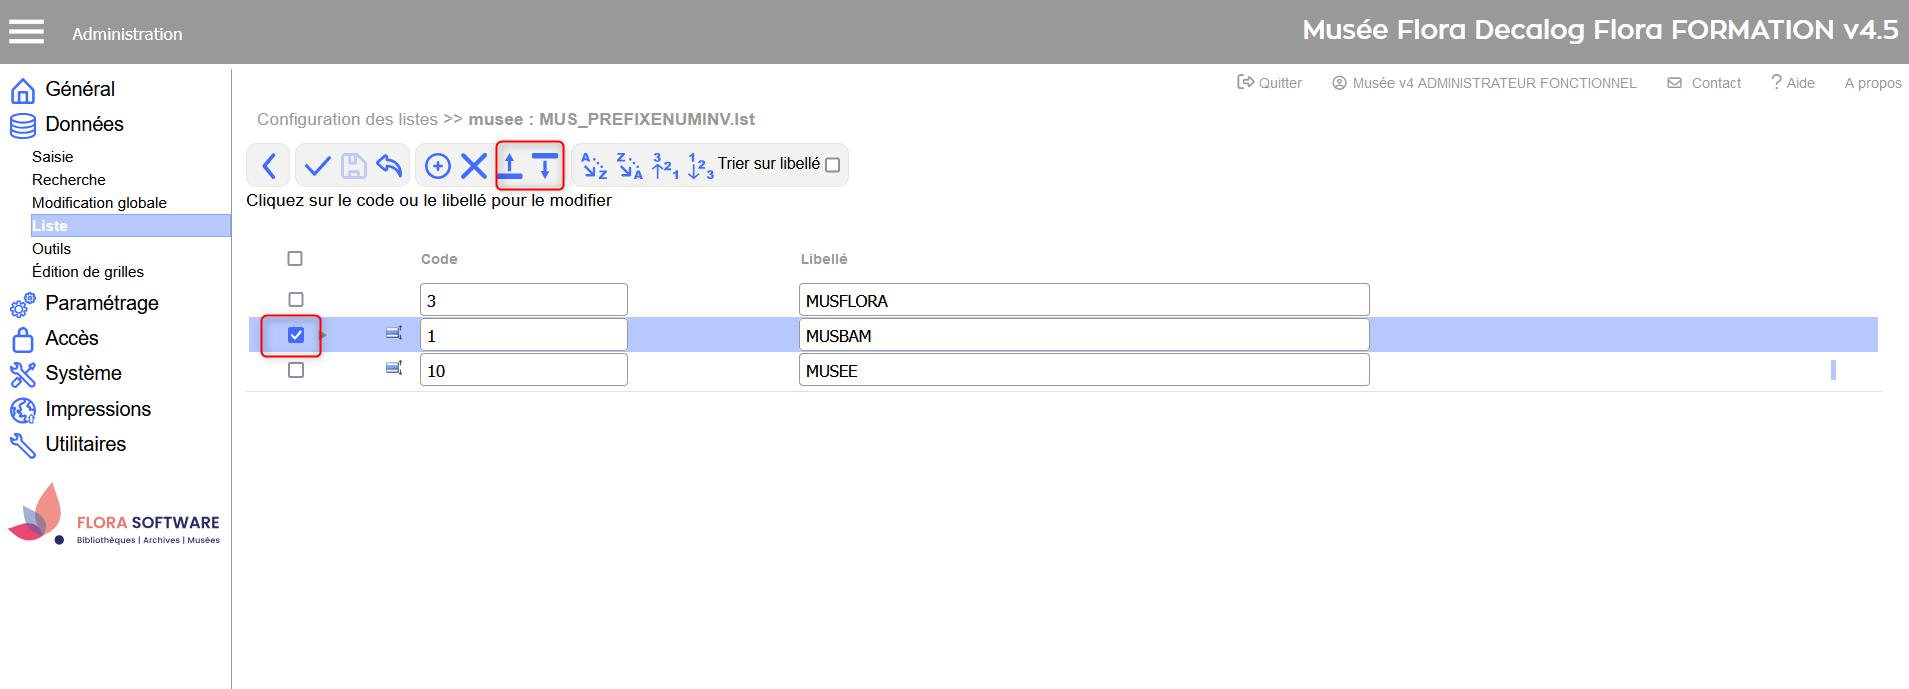Move selected row up with arrow icon
Screen dimensions: 1909x689
pyautogui.click(x=511, y=166)
